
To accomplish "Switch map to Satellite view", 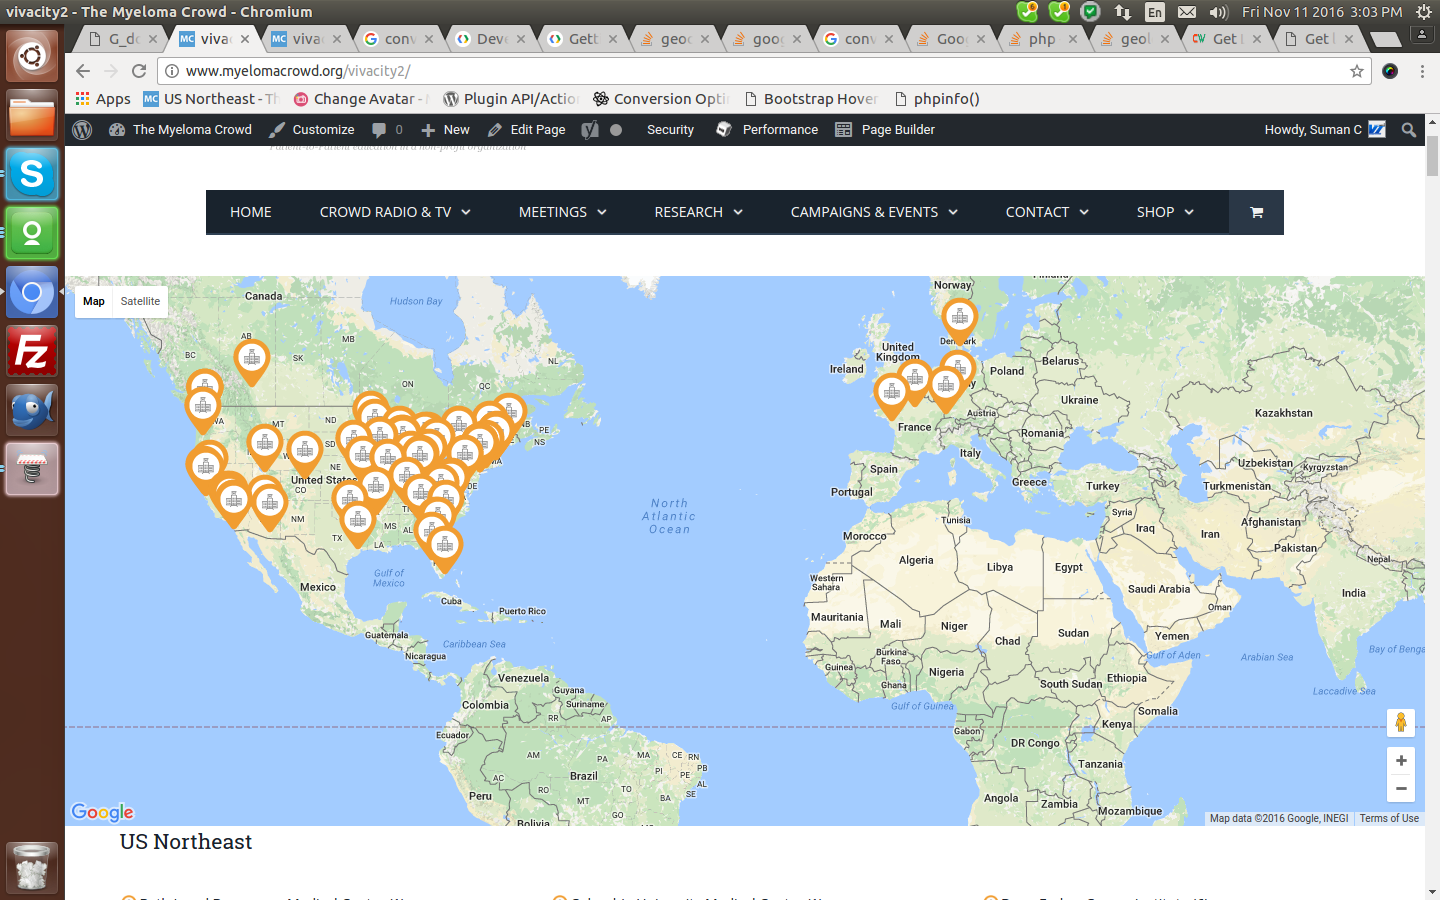I will pyautogui.click(x=140, y=301).
